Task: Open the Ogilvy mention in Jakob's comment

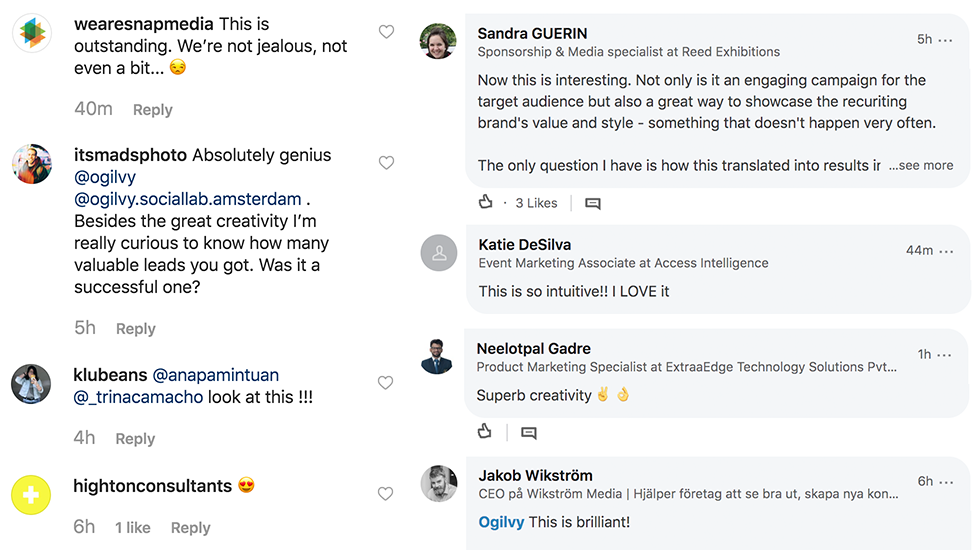Action: coord(501,522)
